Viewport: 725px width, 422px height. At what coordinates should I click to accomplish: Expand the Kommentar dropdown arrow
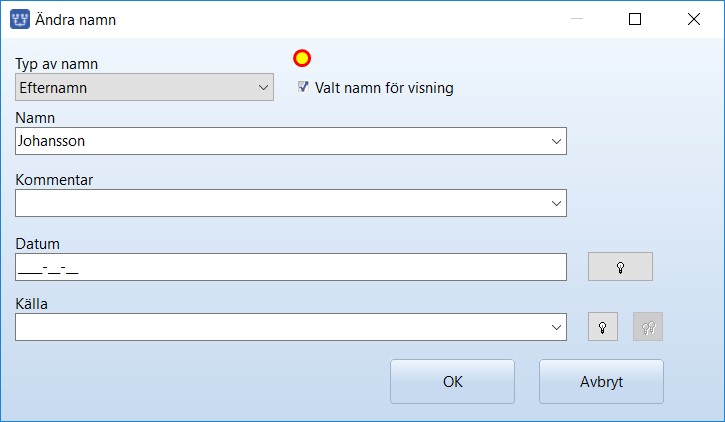(x=556, y=203)
